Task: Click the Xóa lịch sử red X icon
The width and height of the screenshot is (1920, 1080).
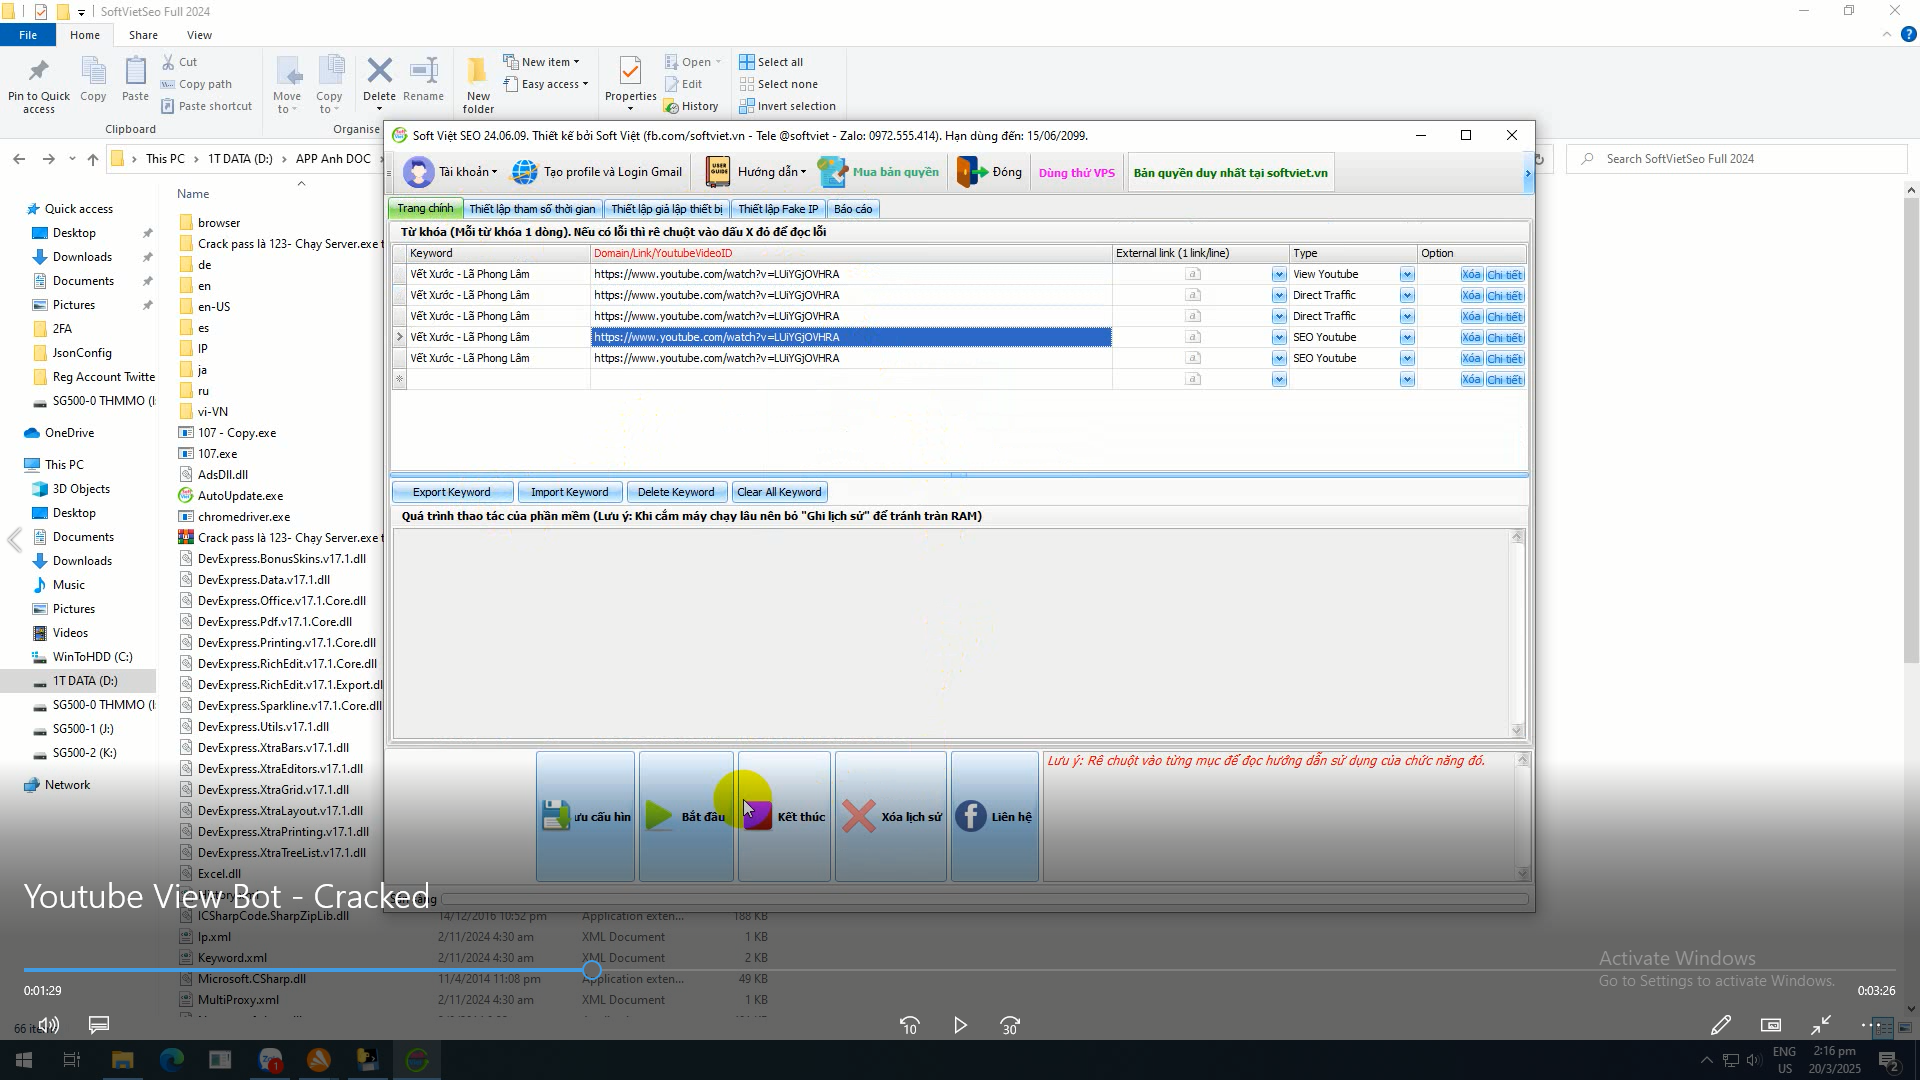Action: pyautogui.click(x=858, y=816)
